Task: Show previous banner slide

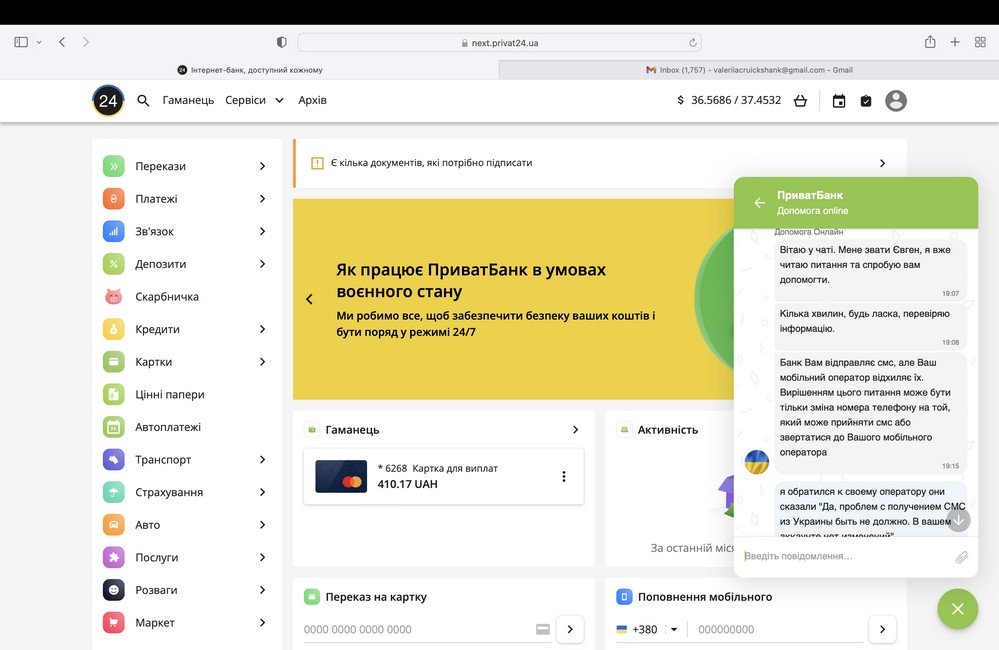Action: point(309,299)
